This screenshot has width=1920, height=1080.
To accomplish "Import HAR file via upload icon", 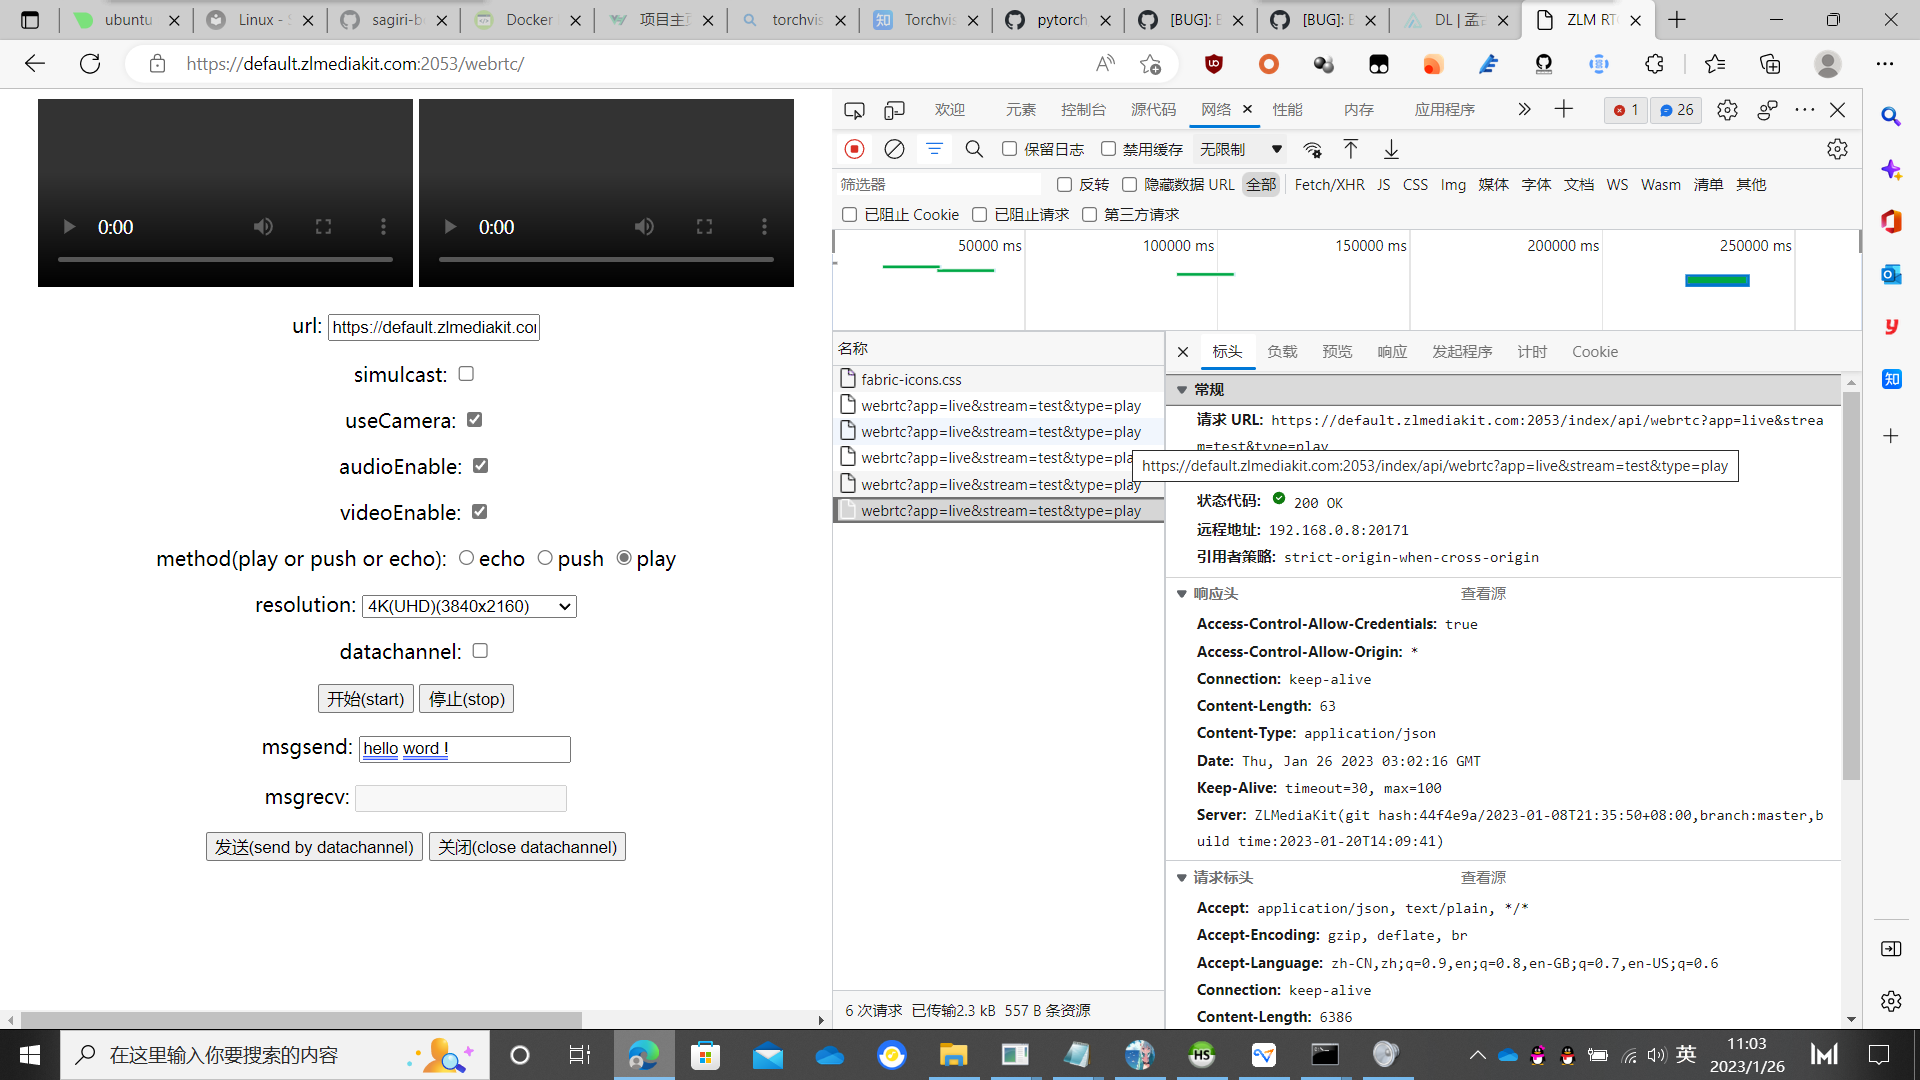I will [1351, 148].
